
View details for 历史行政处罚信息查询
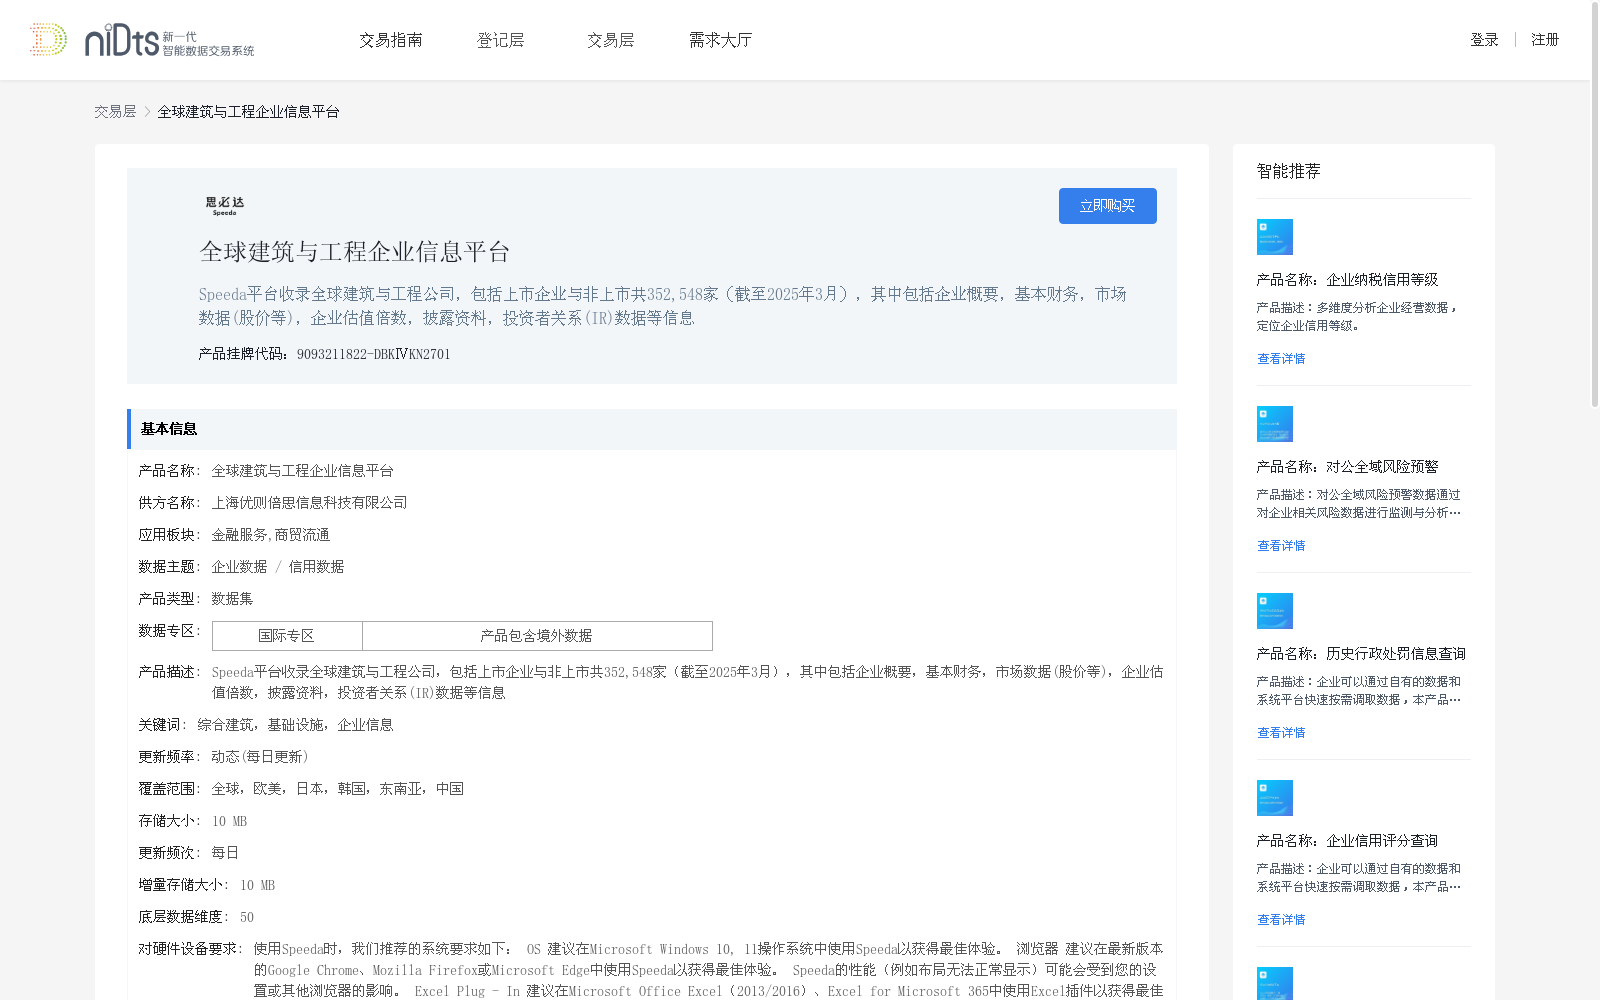(x=1281, y=733)
